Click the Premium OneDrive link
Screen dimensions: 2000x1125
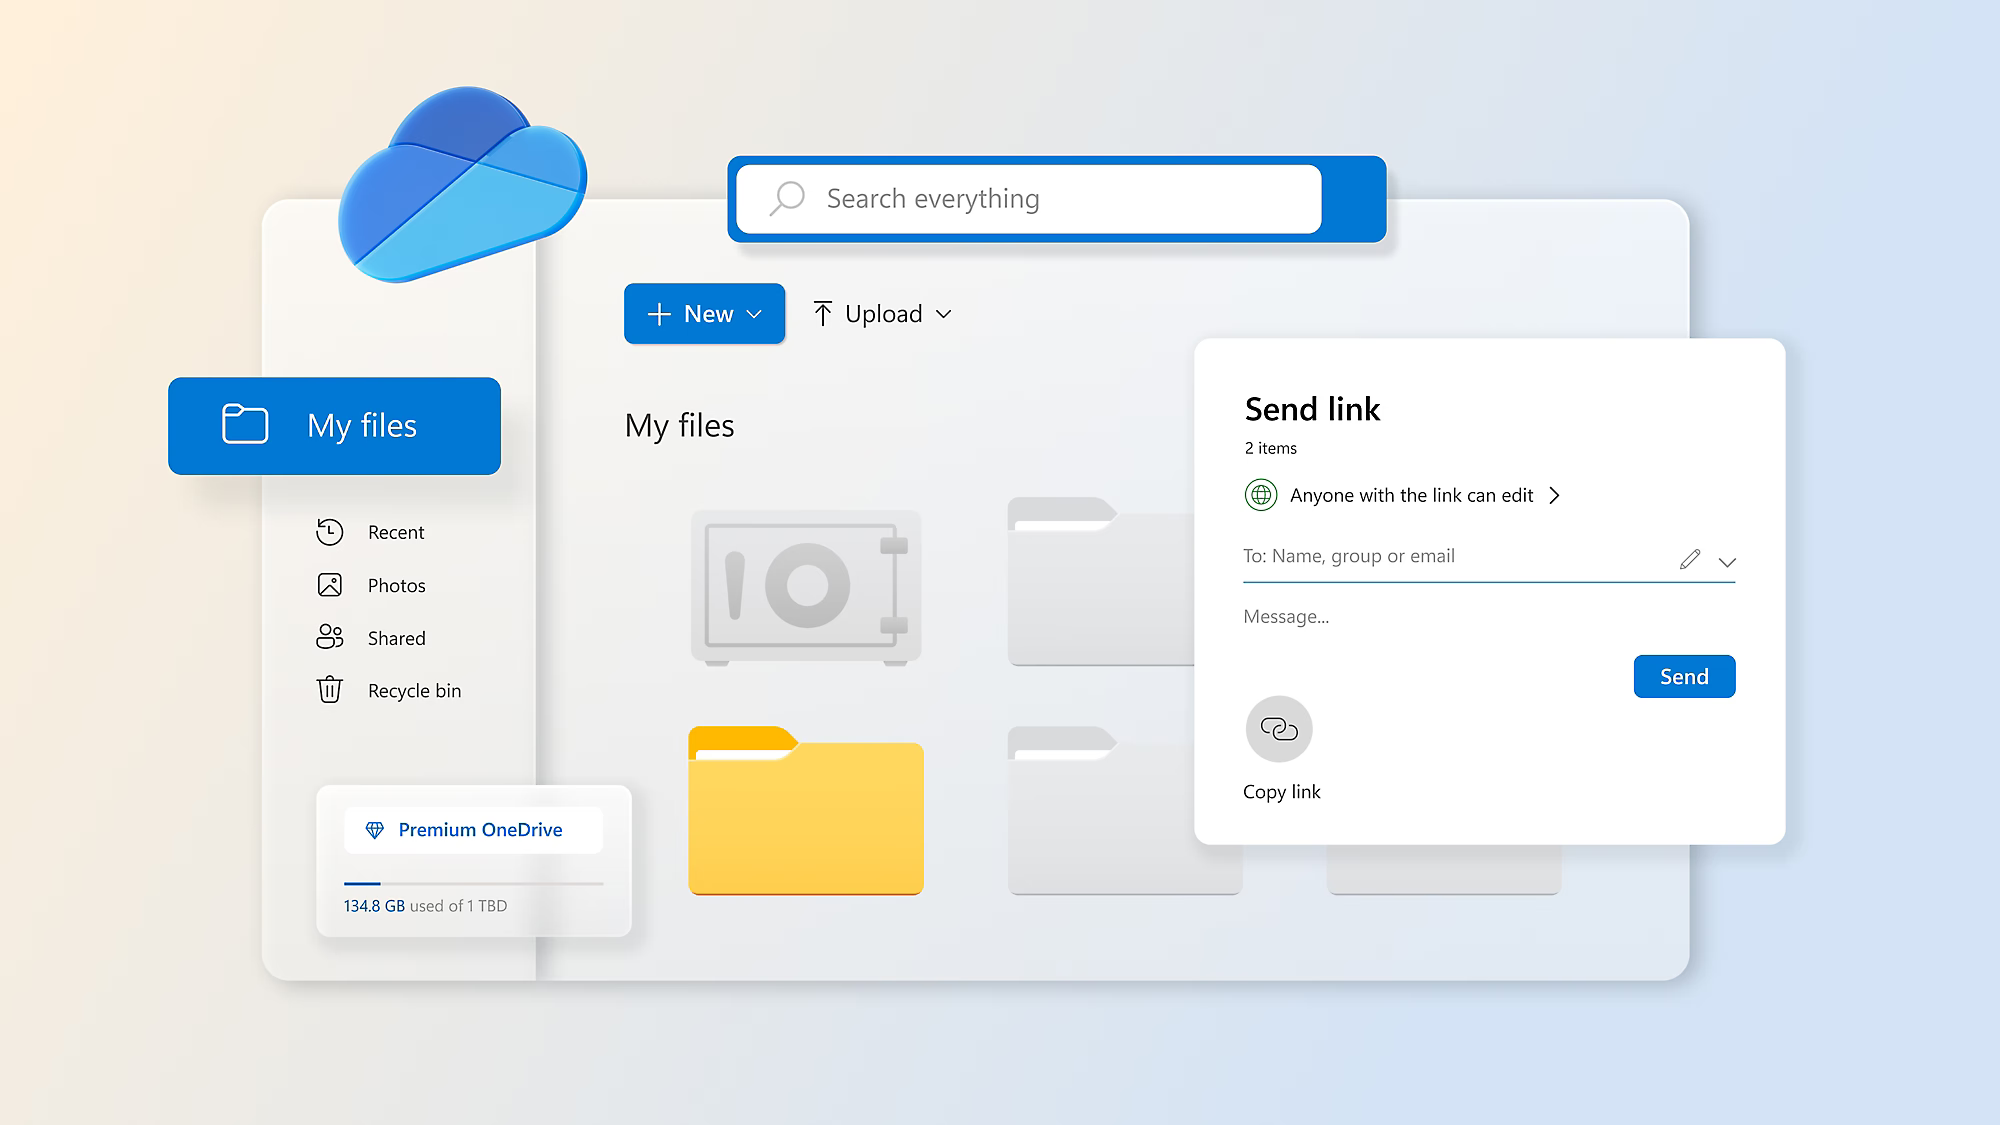point(480,830)
